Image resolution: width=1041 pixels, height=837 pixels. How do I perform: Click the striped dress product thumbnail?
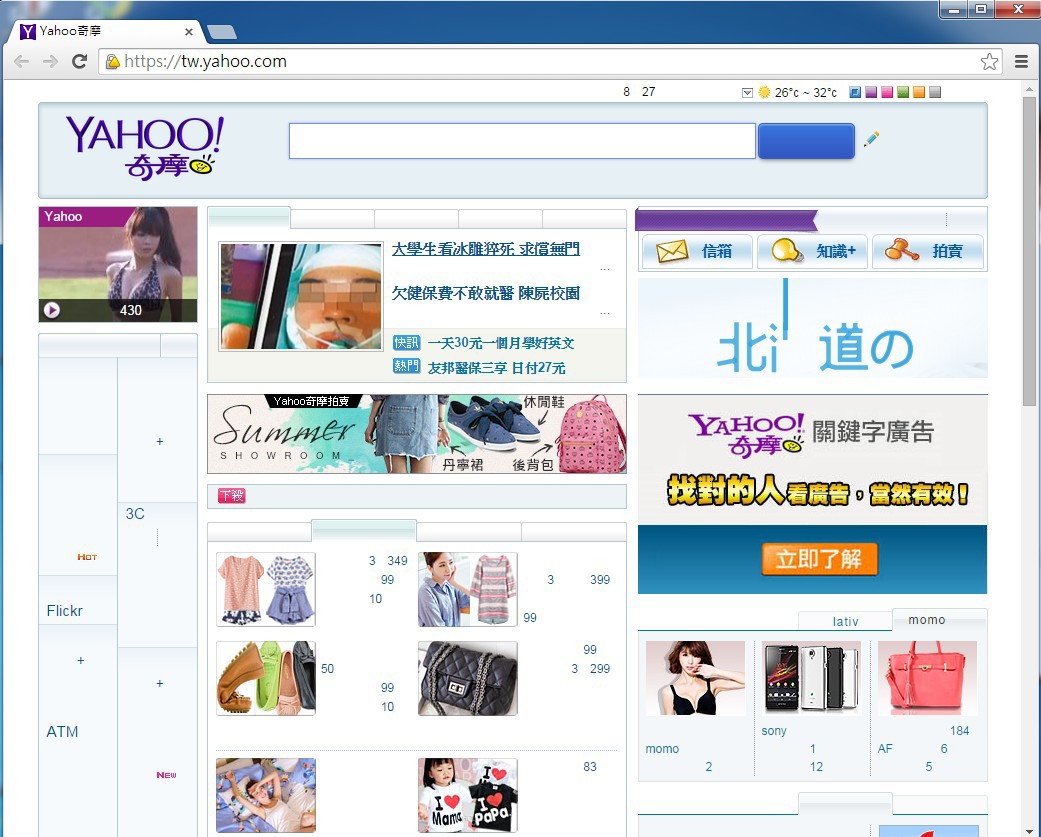(467, 589)
